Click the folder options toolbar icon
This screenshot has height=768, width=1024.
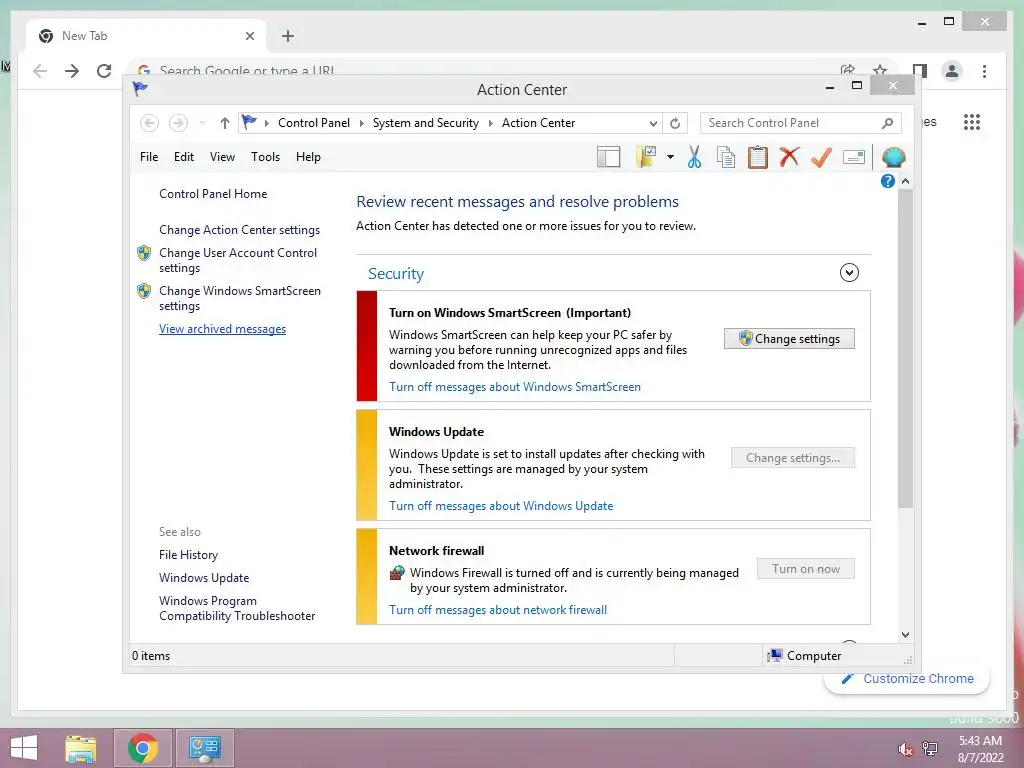pyautogui.click(x=646, y=157)
